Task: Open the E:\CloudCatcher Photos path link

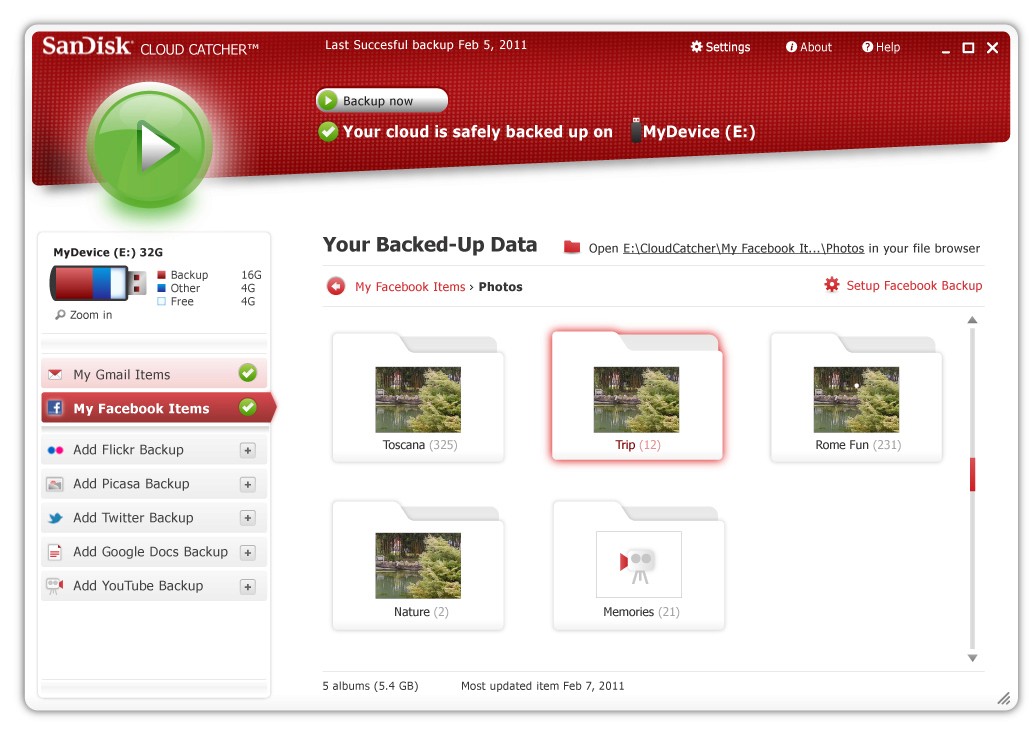Action: (x=743, y=248)
